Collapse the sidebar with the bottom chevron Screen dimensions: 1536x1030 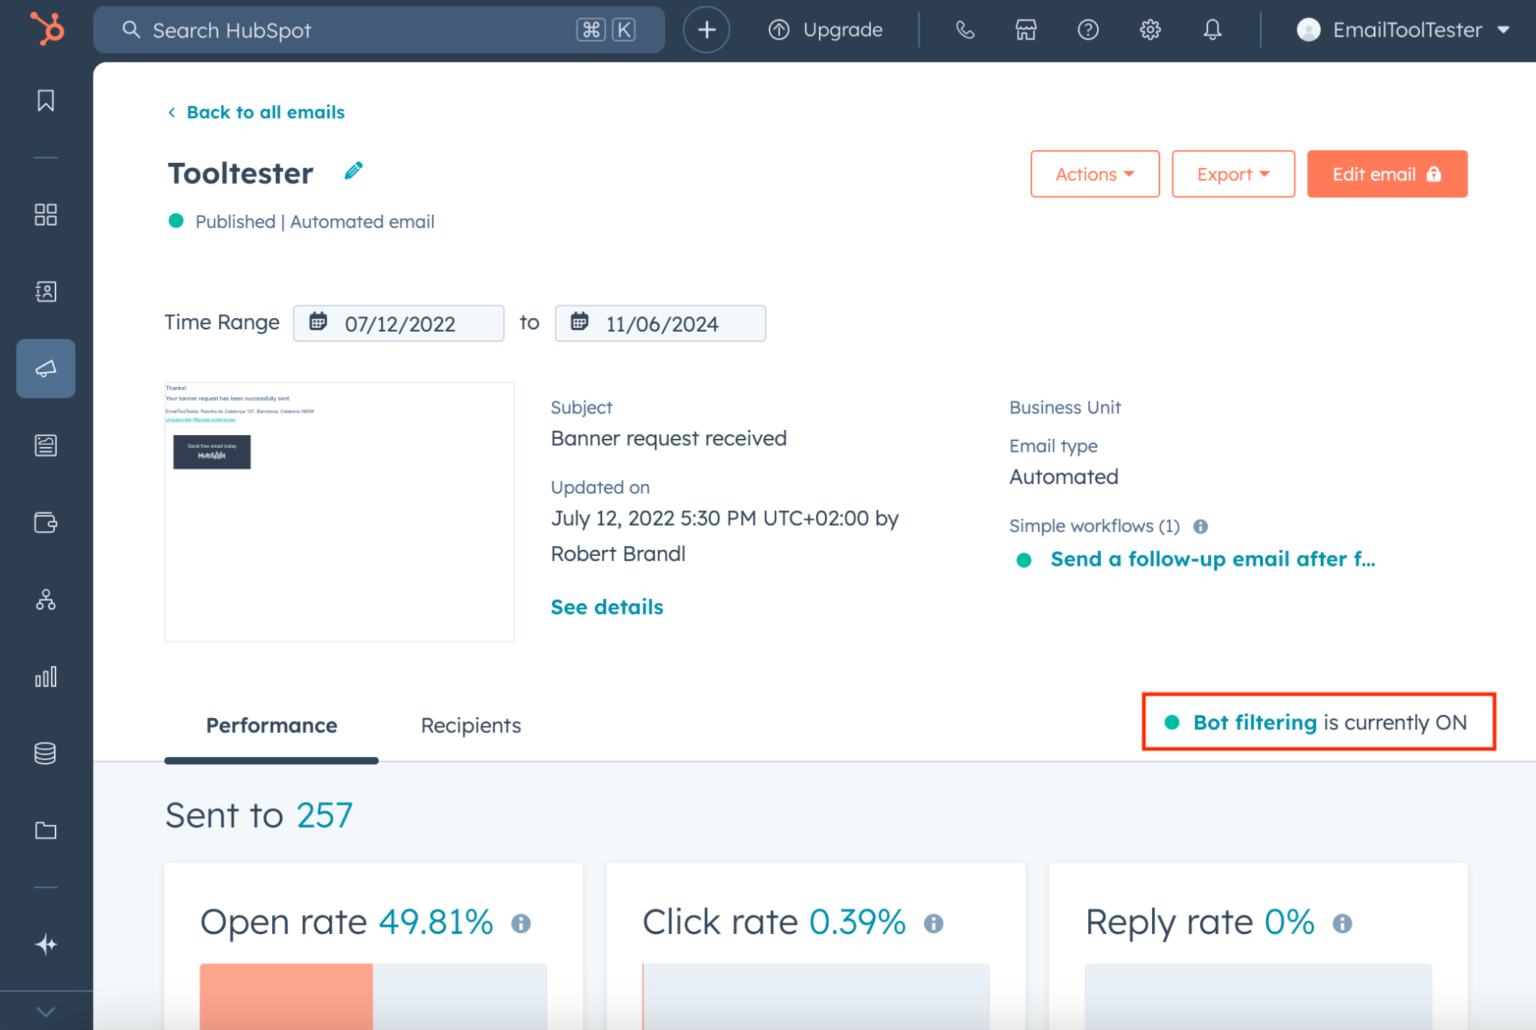[x=45, y=1010]
